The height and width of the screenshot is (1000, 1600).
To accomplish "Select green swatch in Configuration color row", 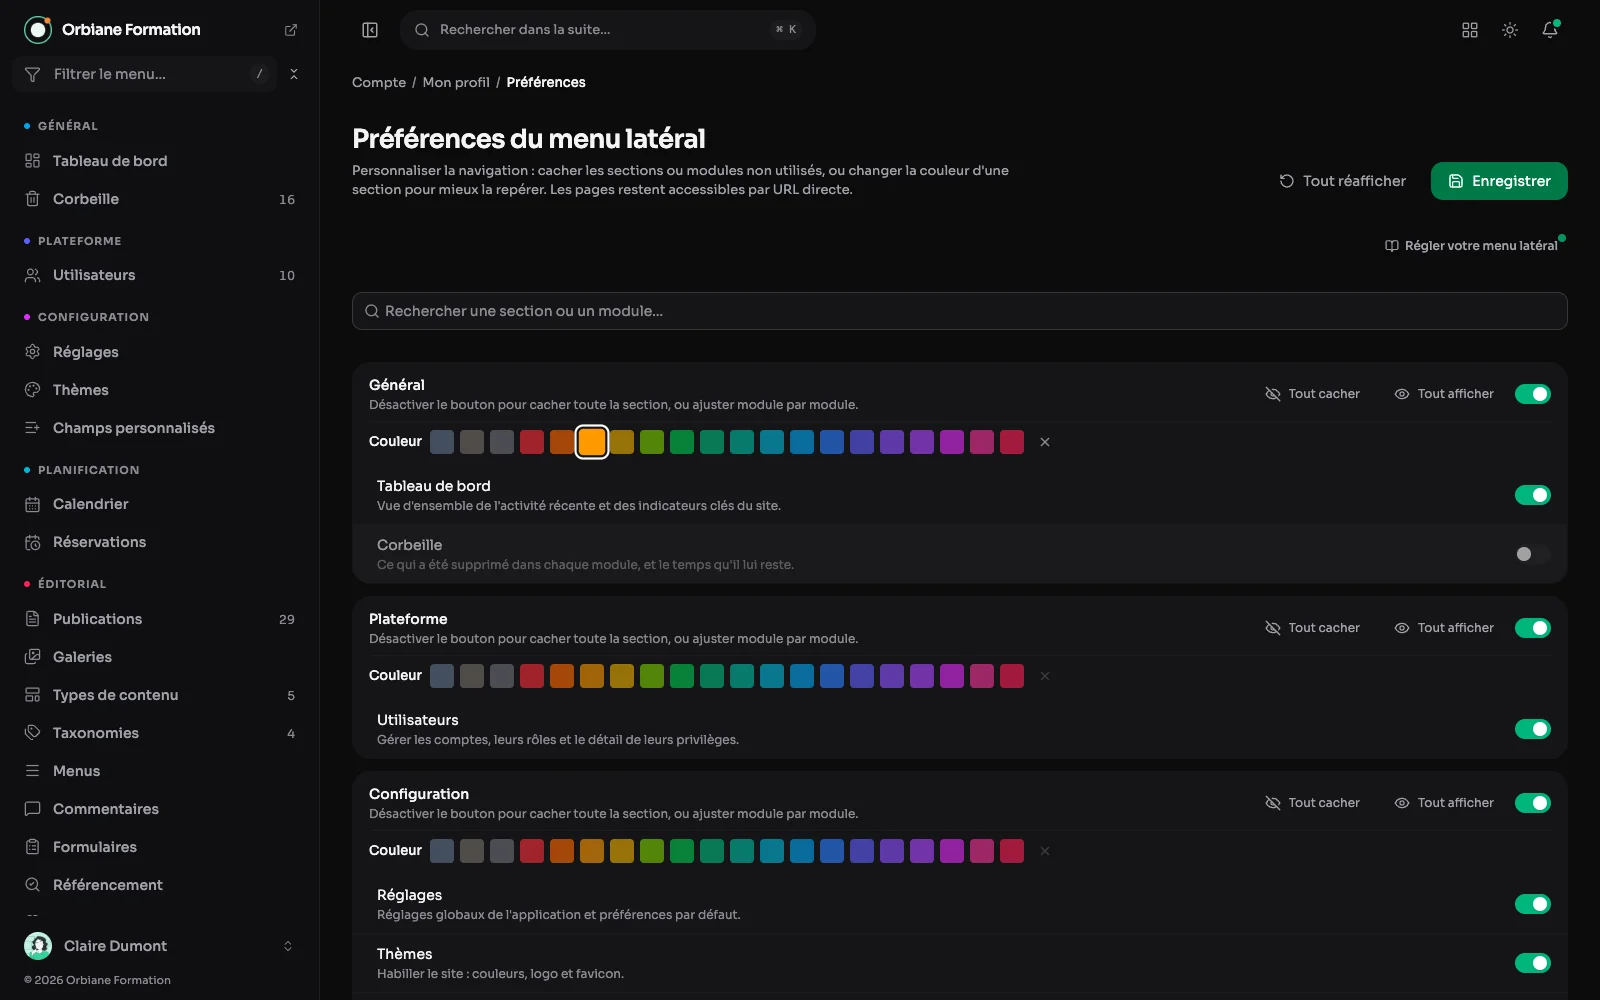I will 682,851.
